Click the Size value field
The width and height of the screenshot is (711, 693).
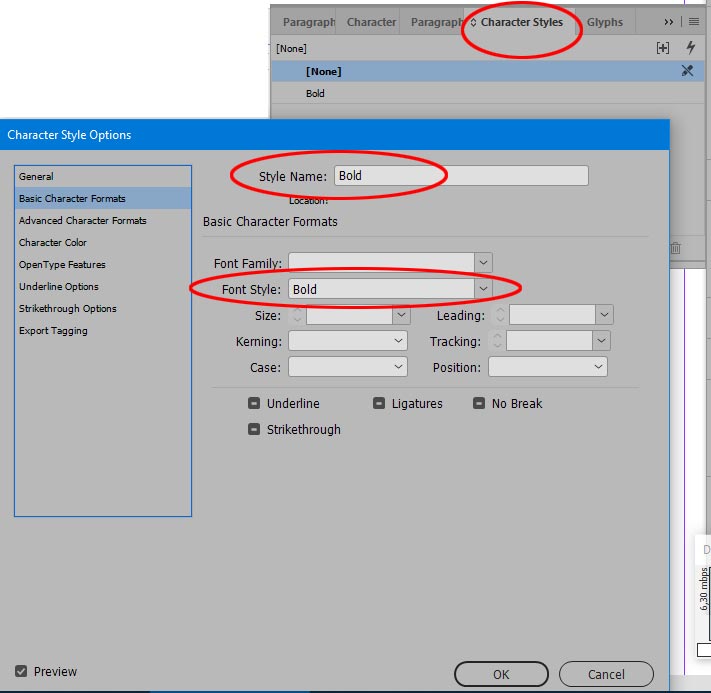[x=349, y=315]
